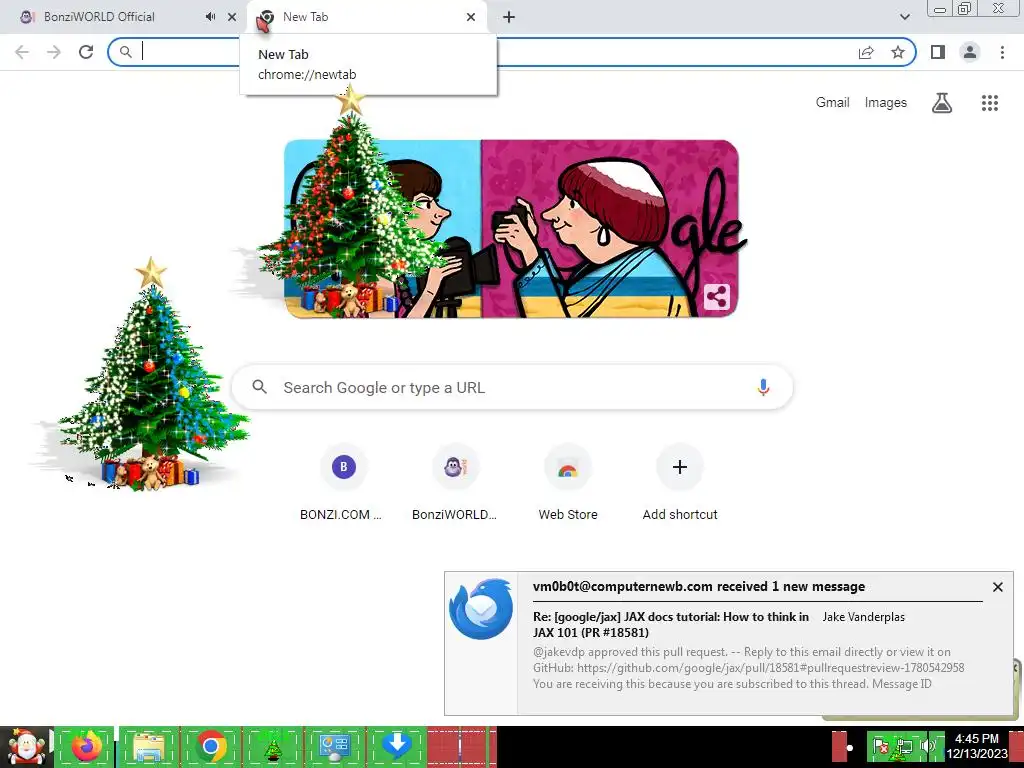
Task: Open the BONZI.COM shortcut
Action: point(343,483)
